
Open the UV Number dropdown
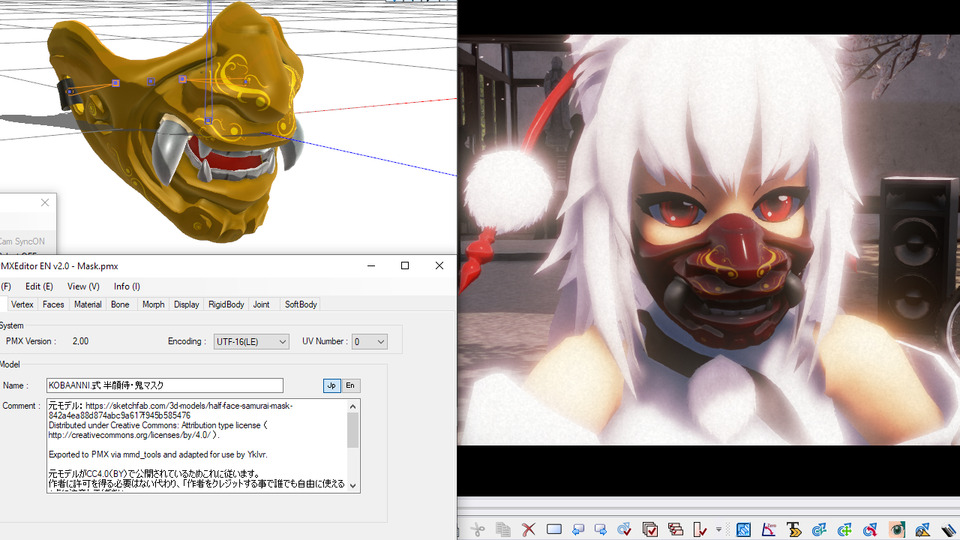368,341
